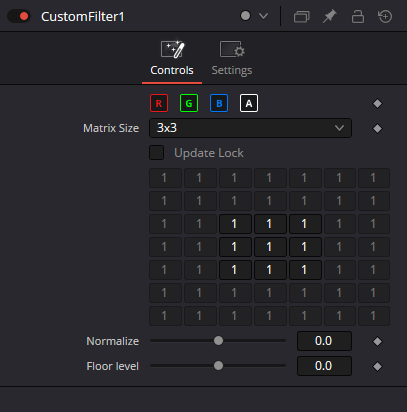
Task: Click the Floor level value field
Action: tap(324, 366)
